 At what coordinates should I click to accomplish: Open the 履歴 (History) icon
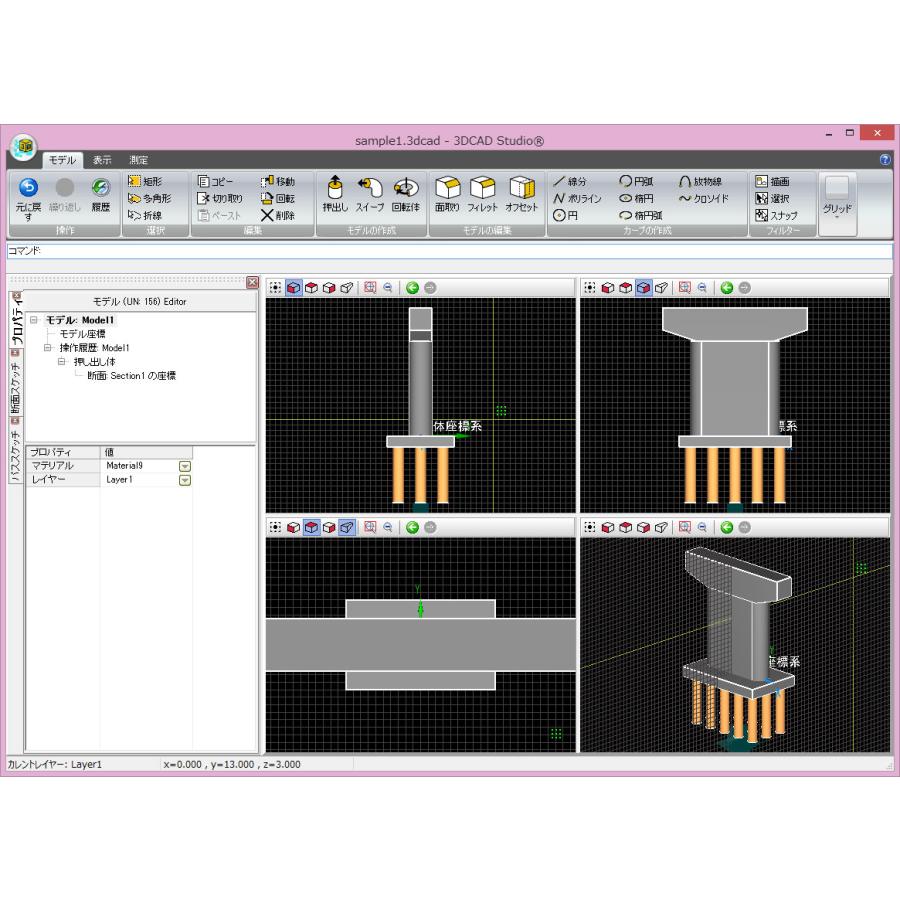coord(100,194)
